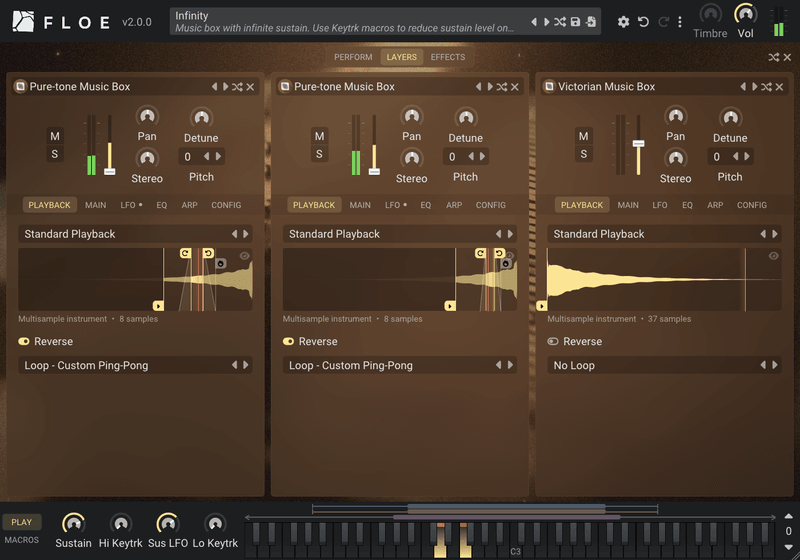Raise keyboard octave with up arrow
This screenshot has width=800, height=560.
[788, 516]
